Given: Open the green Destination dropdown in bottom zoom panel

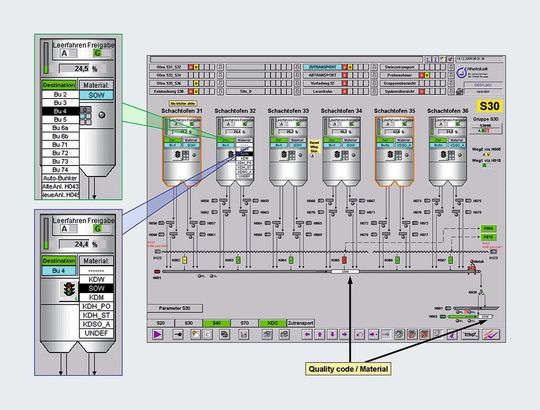Looking at the screenshot, I should click(x=59, y=261).
